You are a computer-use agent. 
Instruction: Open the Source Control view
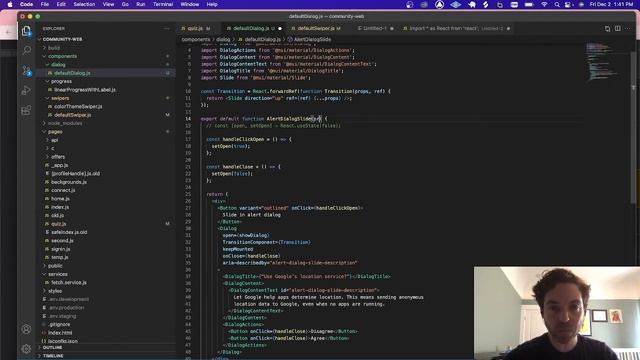(x=26, y=71)
